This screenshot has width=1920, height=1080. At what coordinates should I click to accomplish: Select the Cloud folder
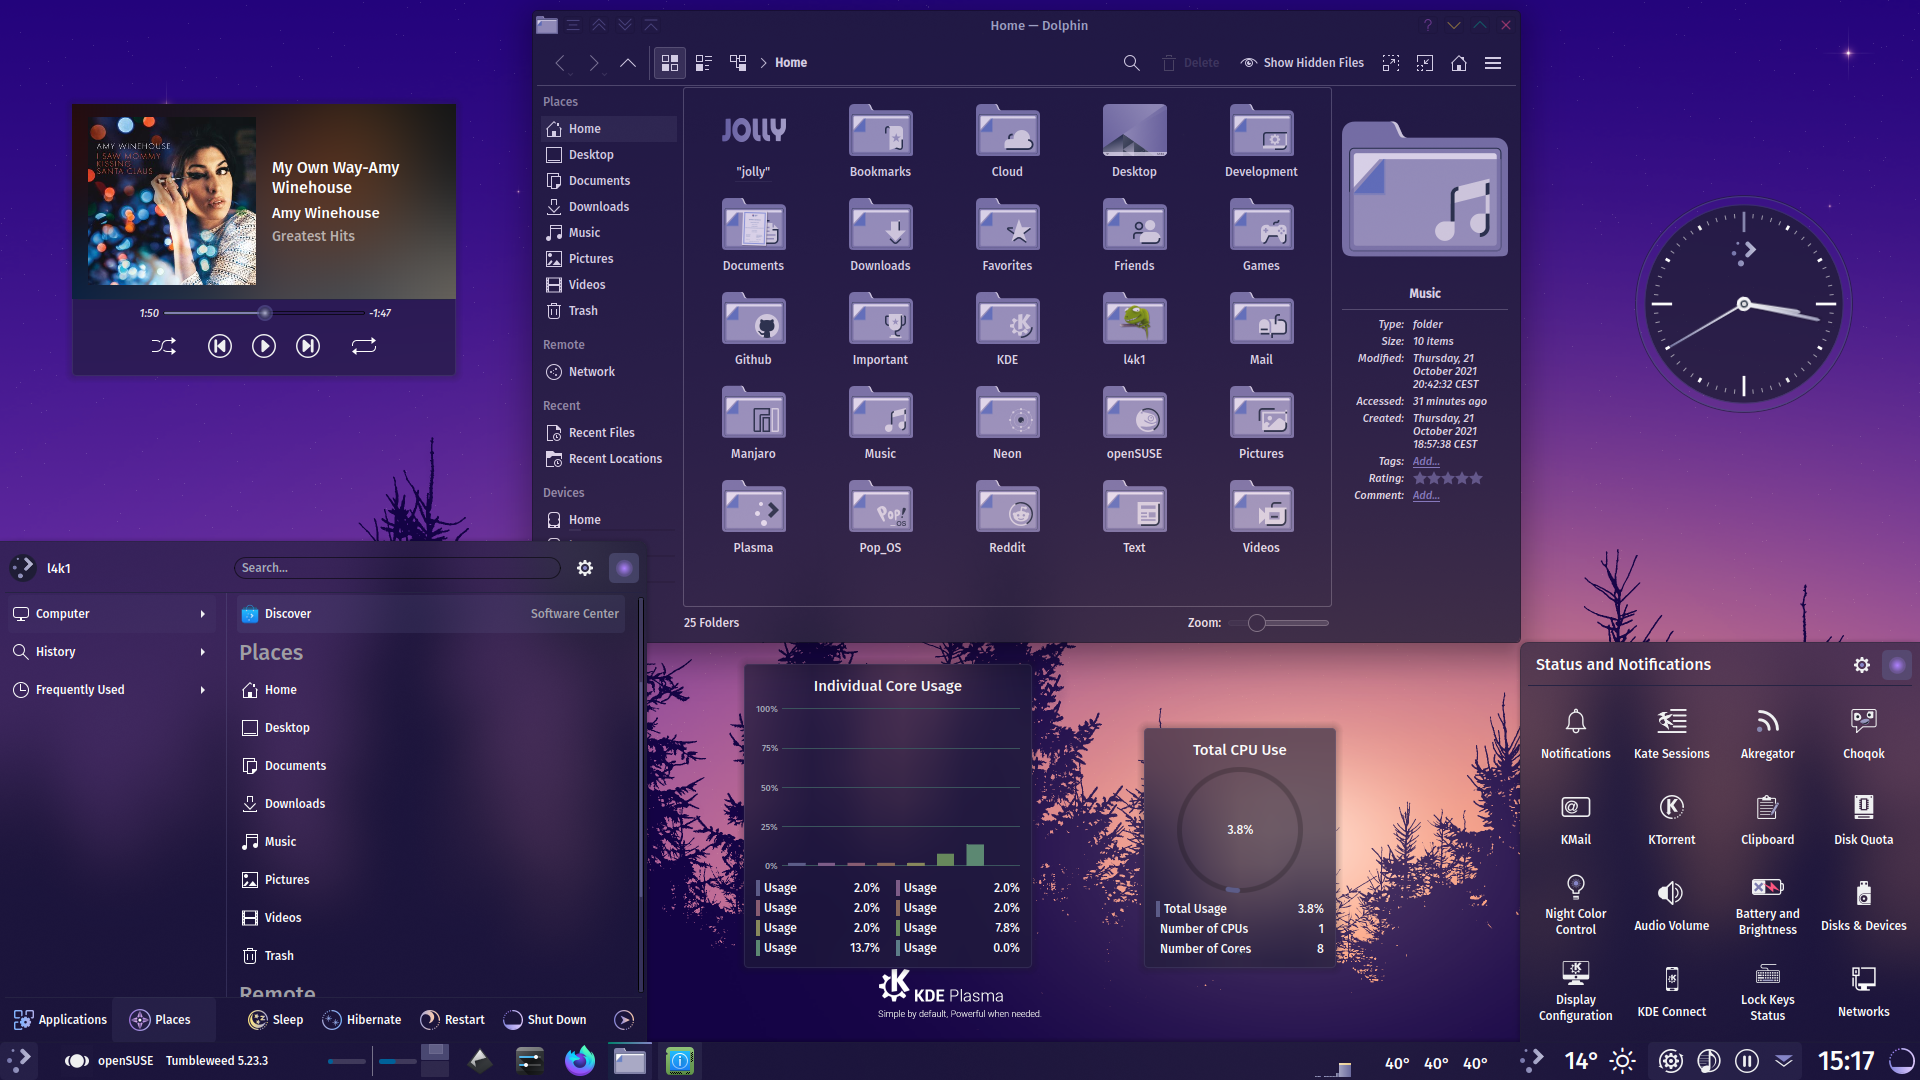1007,142
